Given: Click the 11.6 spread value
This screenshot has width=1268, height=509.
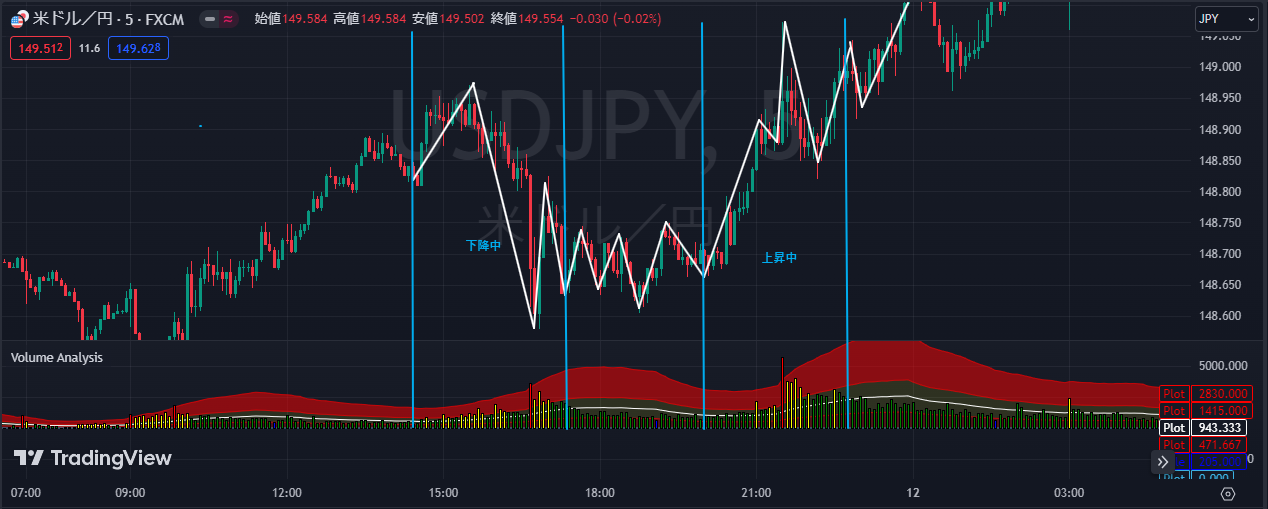Looking at the screenshot, I should [89, 47].
